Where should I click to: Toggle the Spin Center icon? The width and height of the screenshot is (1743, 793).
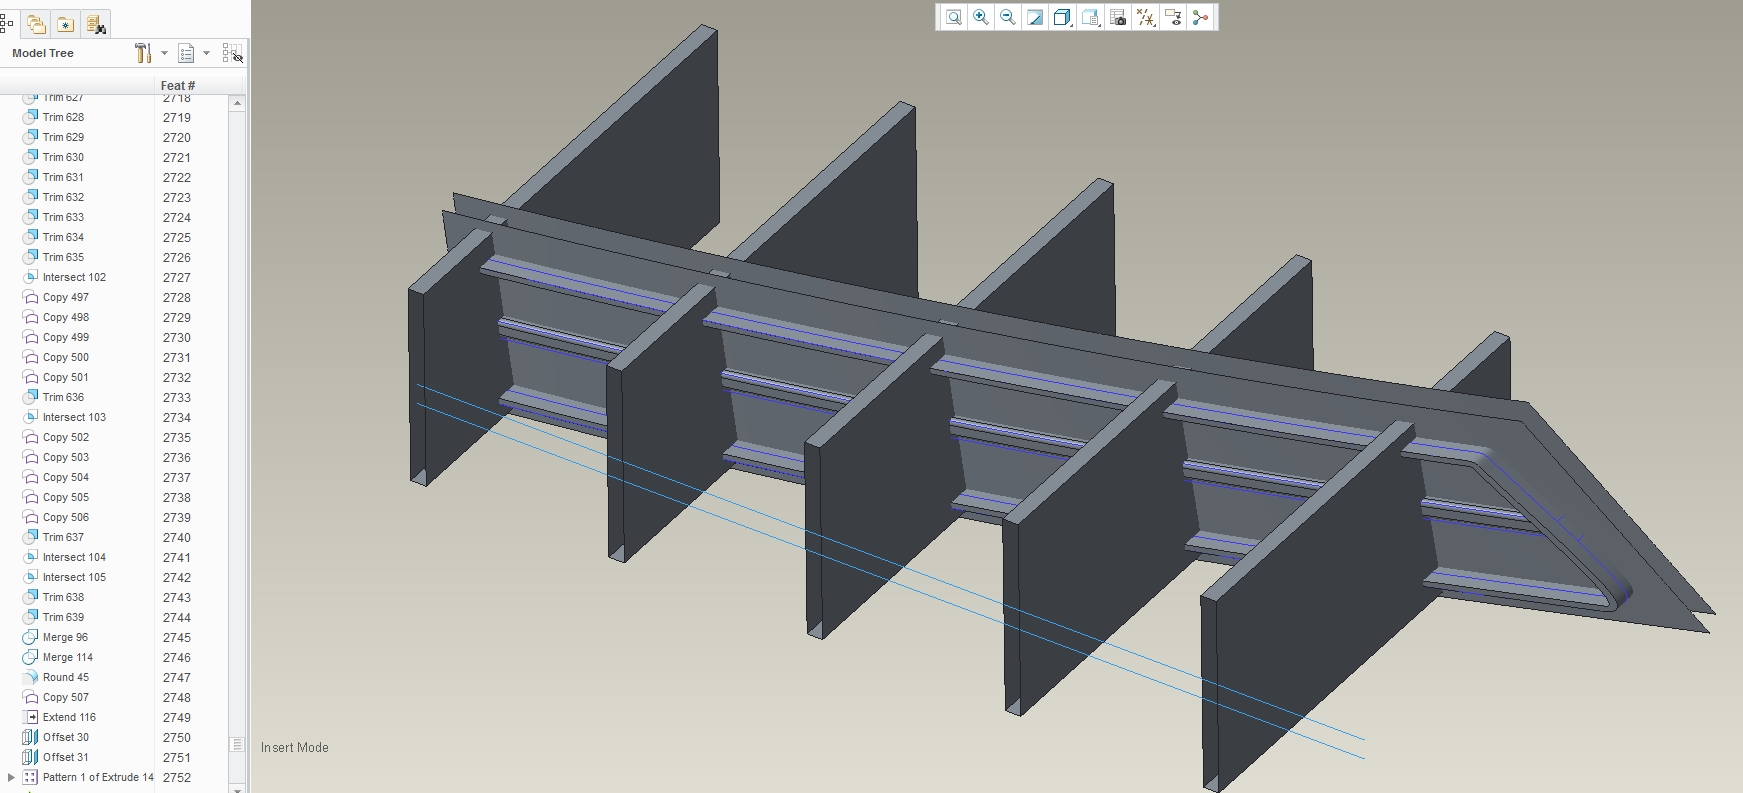pos(1200,17)
